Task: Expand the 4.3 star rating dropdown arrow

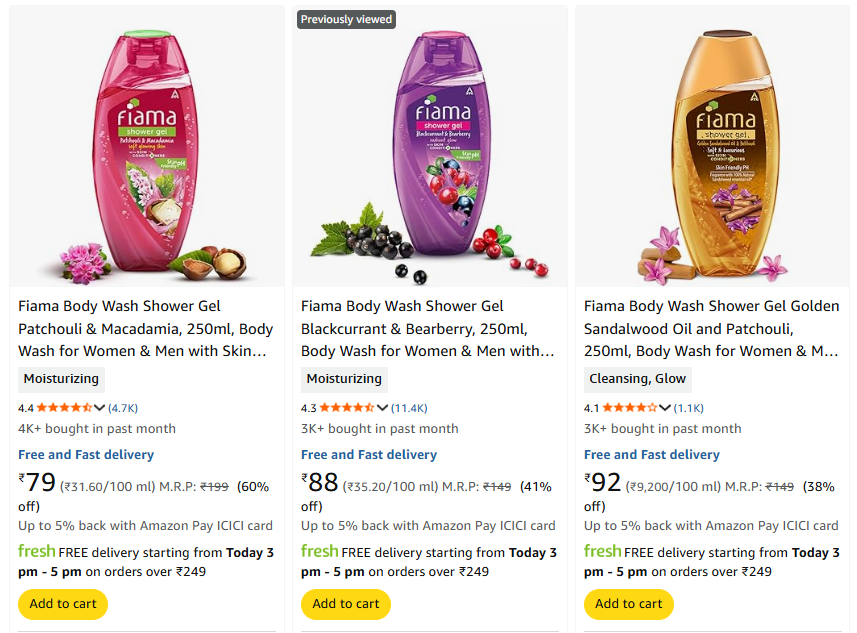Action: (383, 408)
